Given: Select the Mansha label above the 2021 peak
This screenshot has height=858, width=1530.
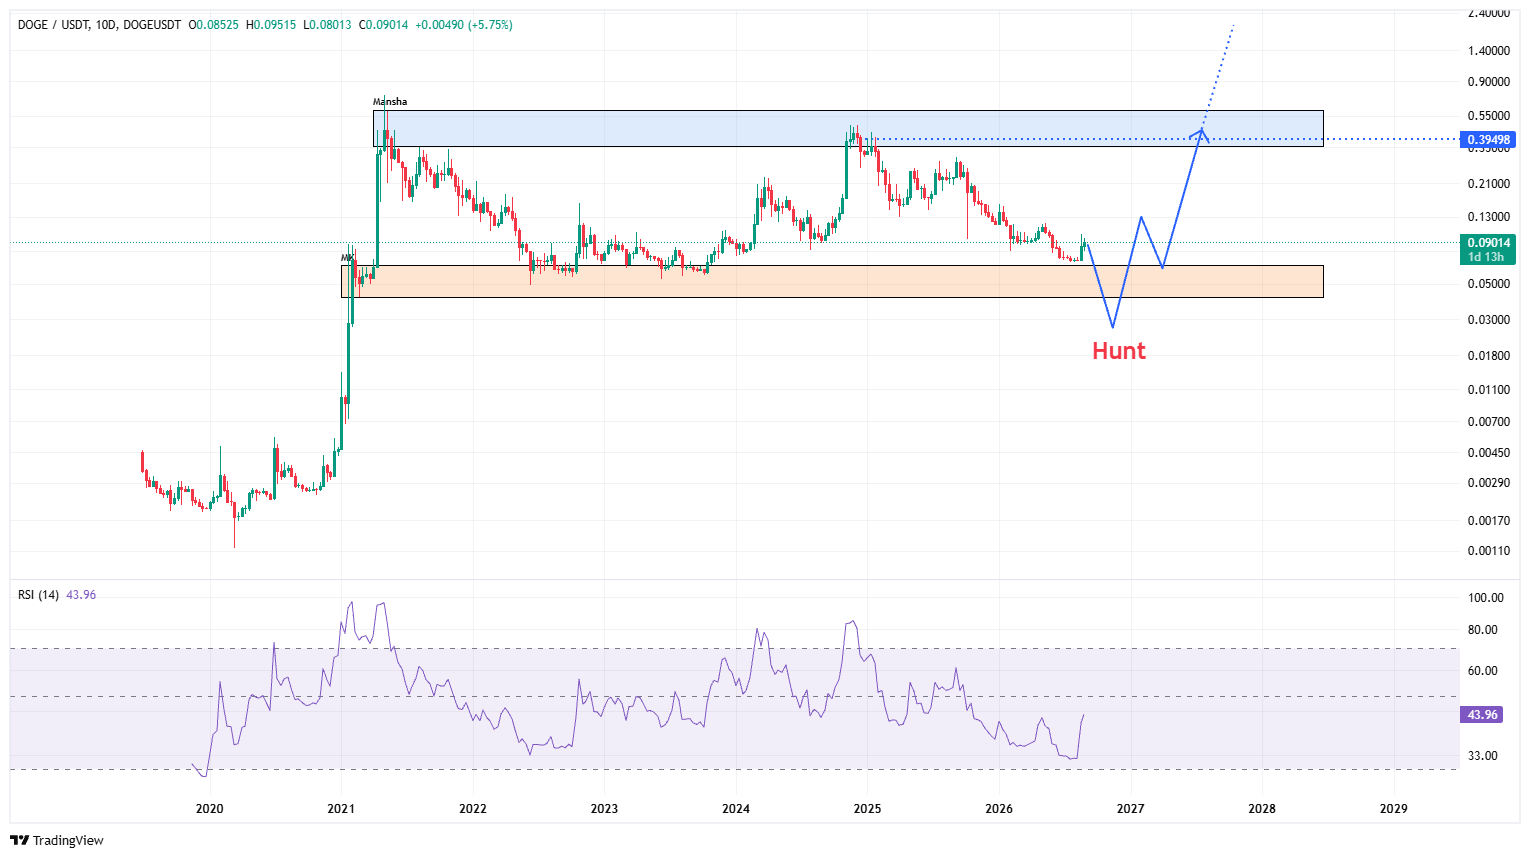Looking at the screenshot, I should tap(390, 102).
